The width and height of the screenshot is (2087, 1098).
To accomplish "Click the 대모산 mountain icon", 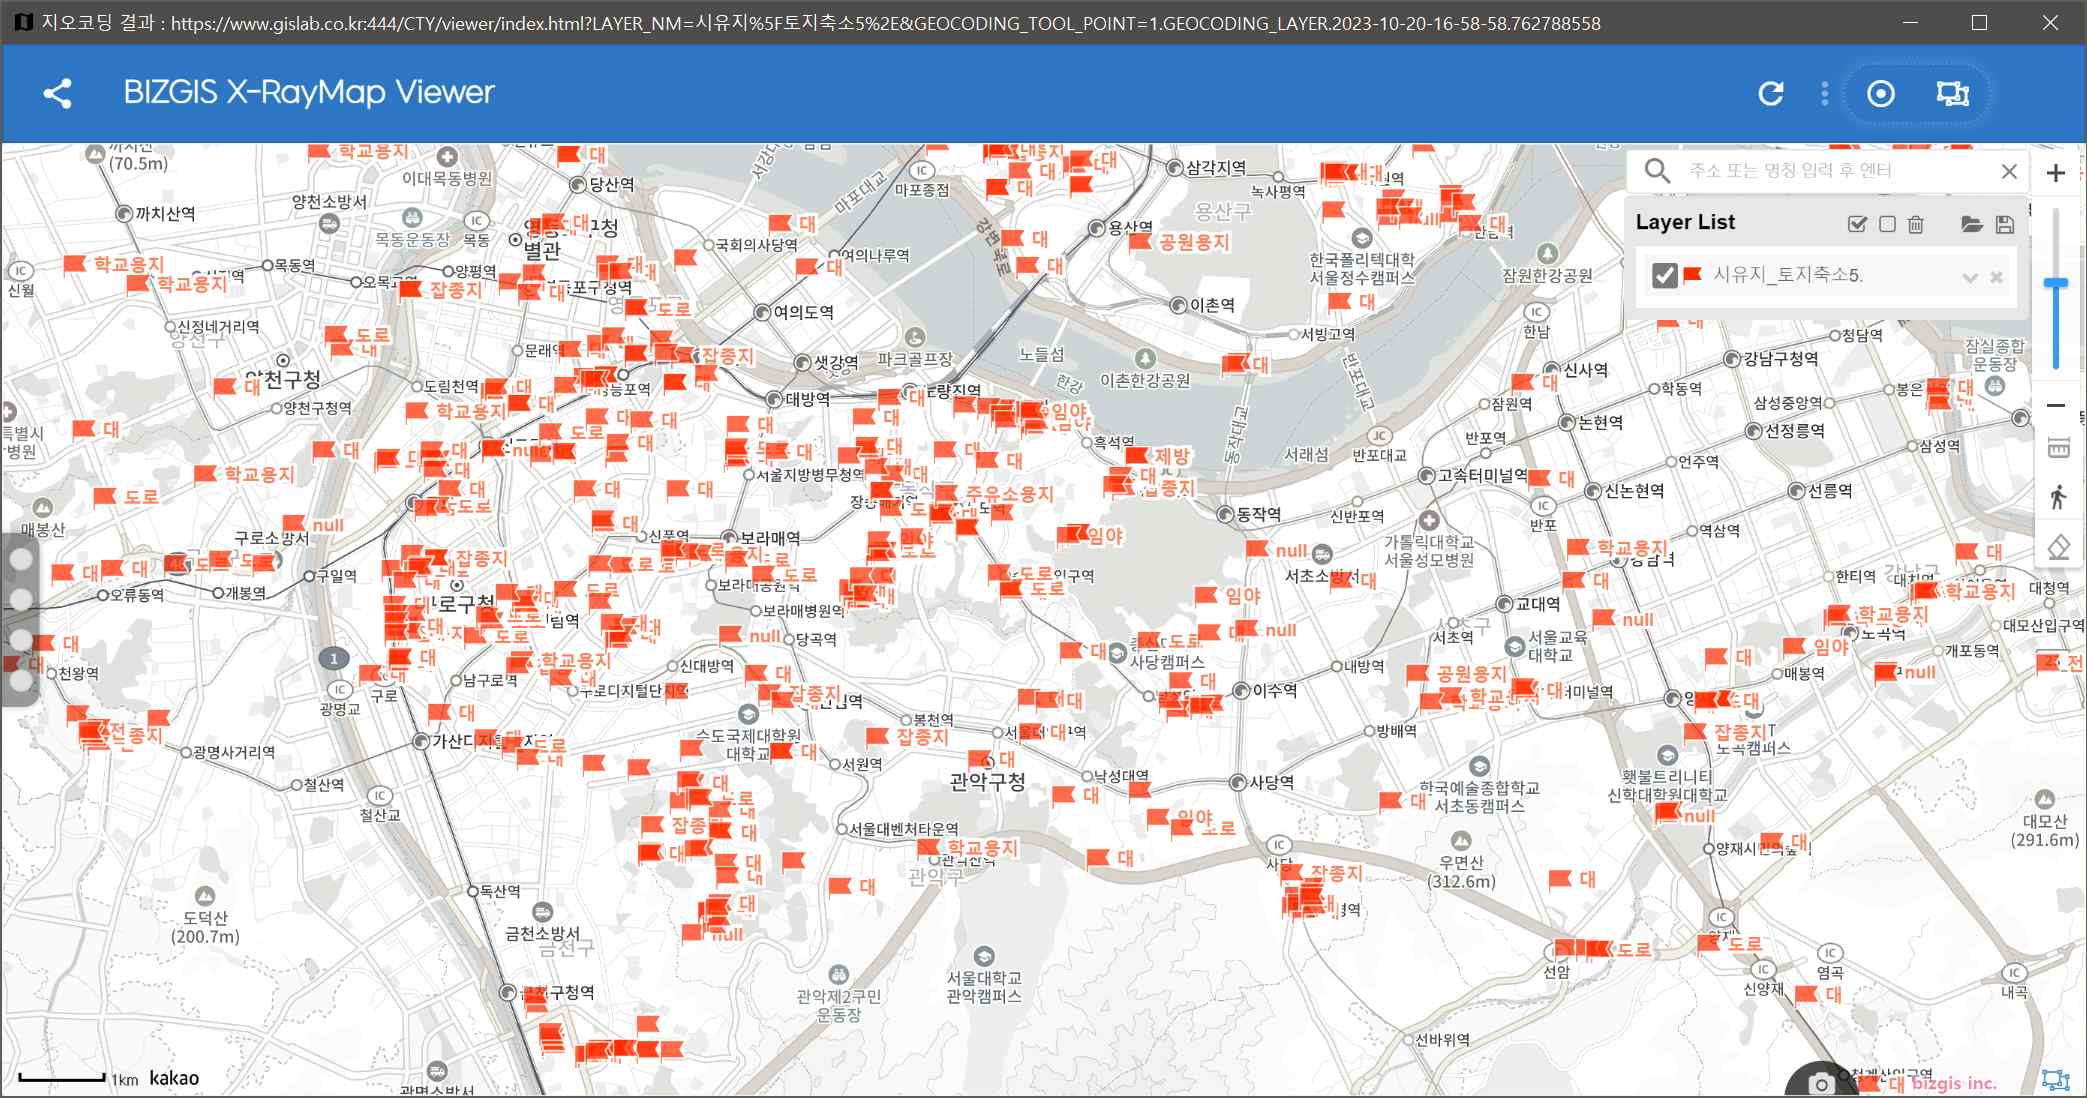I will (2045, 799).
